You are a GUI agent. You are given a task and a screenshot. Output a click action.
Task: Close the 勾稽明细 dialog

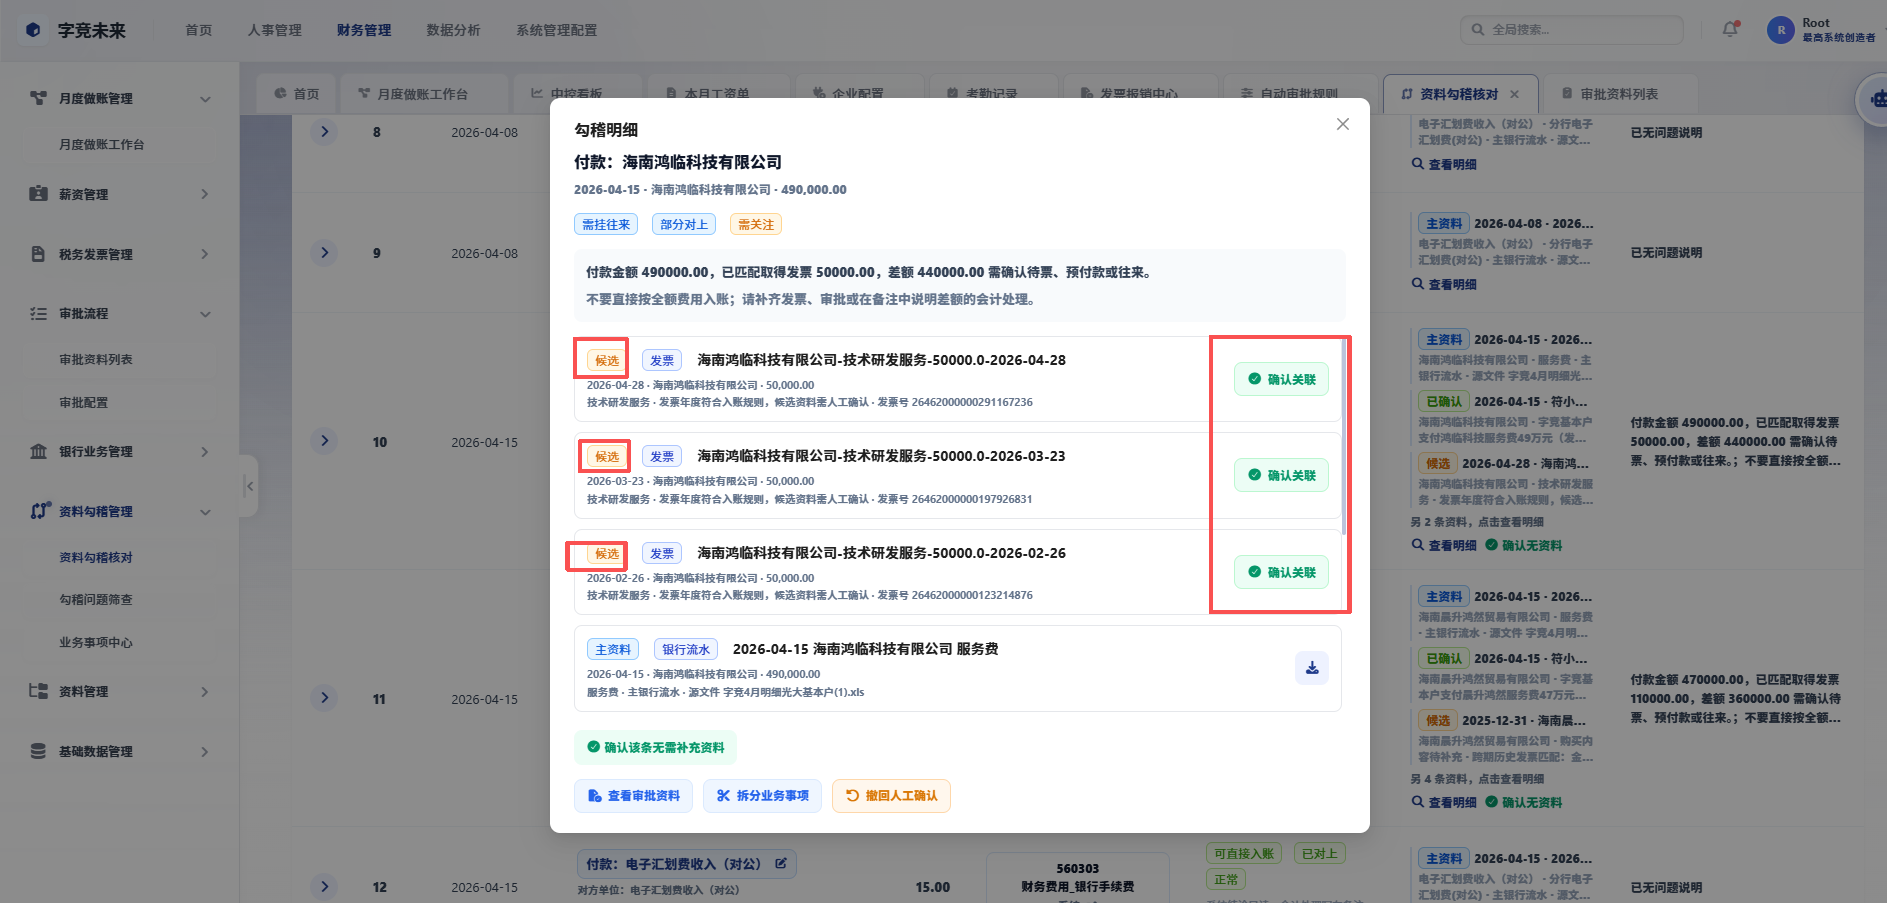1343,124
